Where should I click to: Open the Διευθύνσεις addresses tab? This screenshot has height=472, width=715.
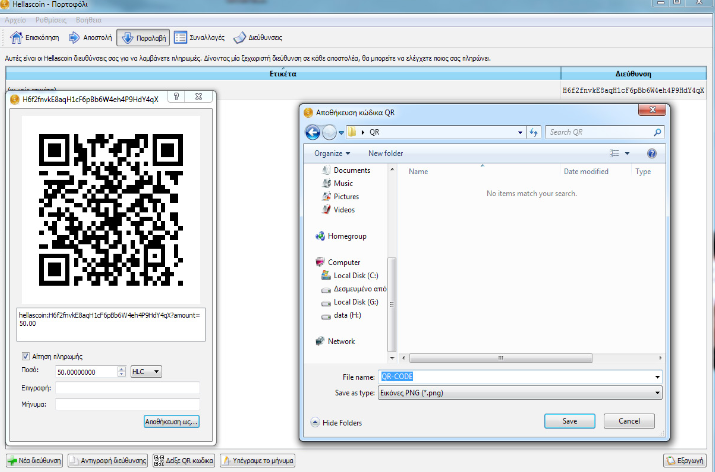[258, 37]
